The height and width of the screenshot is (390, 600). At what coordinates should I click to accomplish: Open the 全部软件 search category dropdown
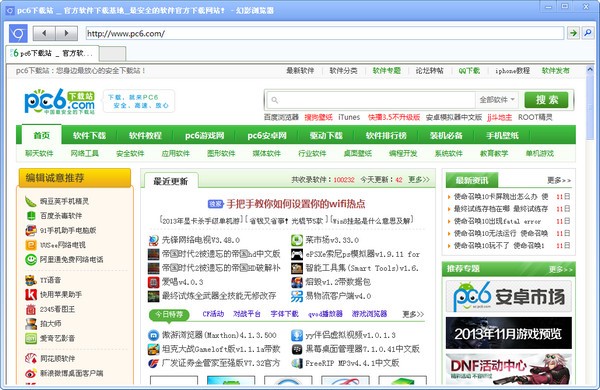pos(497,100)
